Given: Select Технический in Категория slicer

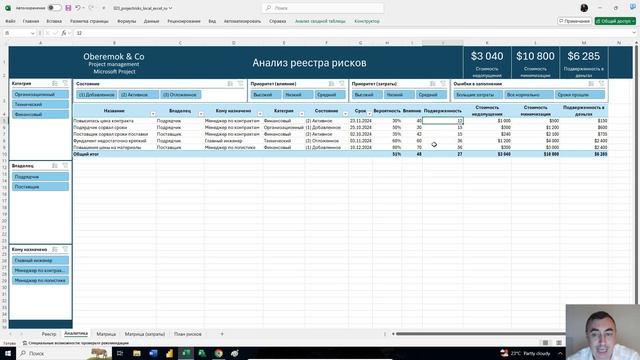Looking at the screenshot, I should coord(40,104).
